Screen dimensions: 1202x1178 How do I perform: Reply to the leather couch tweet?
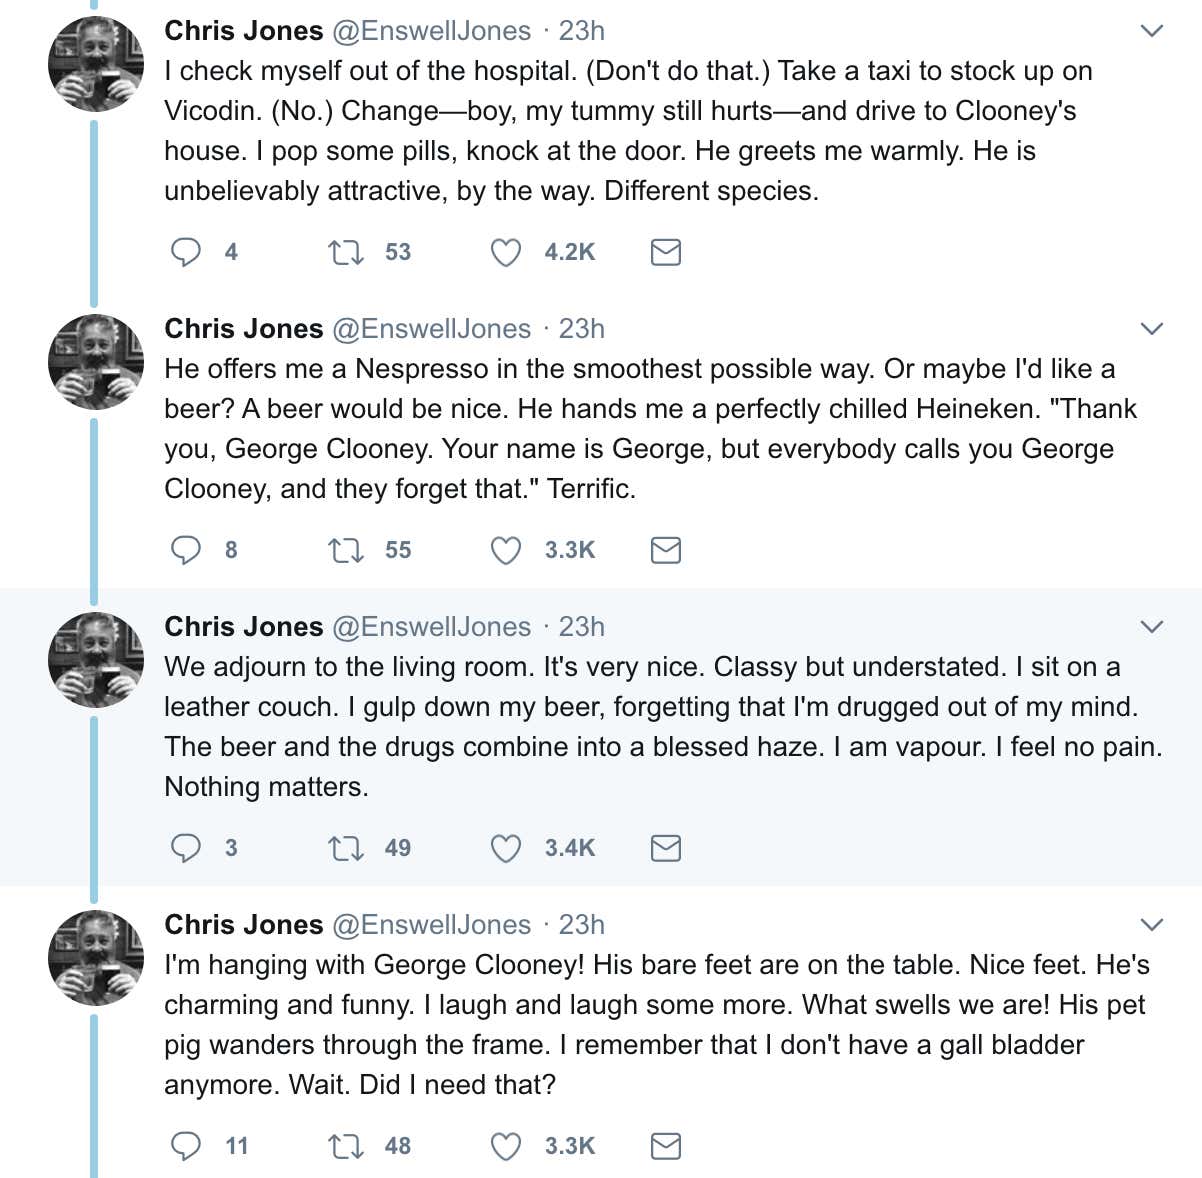[186, 848]
